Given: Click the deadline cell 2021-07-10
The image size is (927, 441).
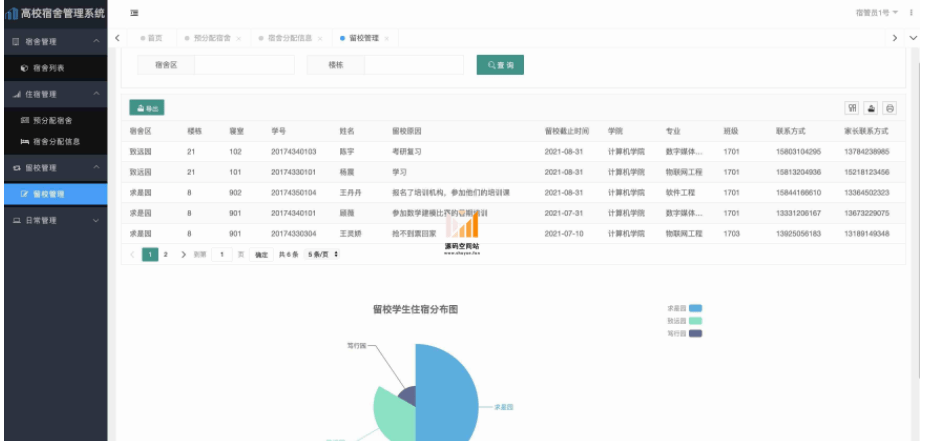Looking at the screenshot, I should pos(564,234).
